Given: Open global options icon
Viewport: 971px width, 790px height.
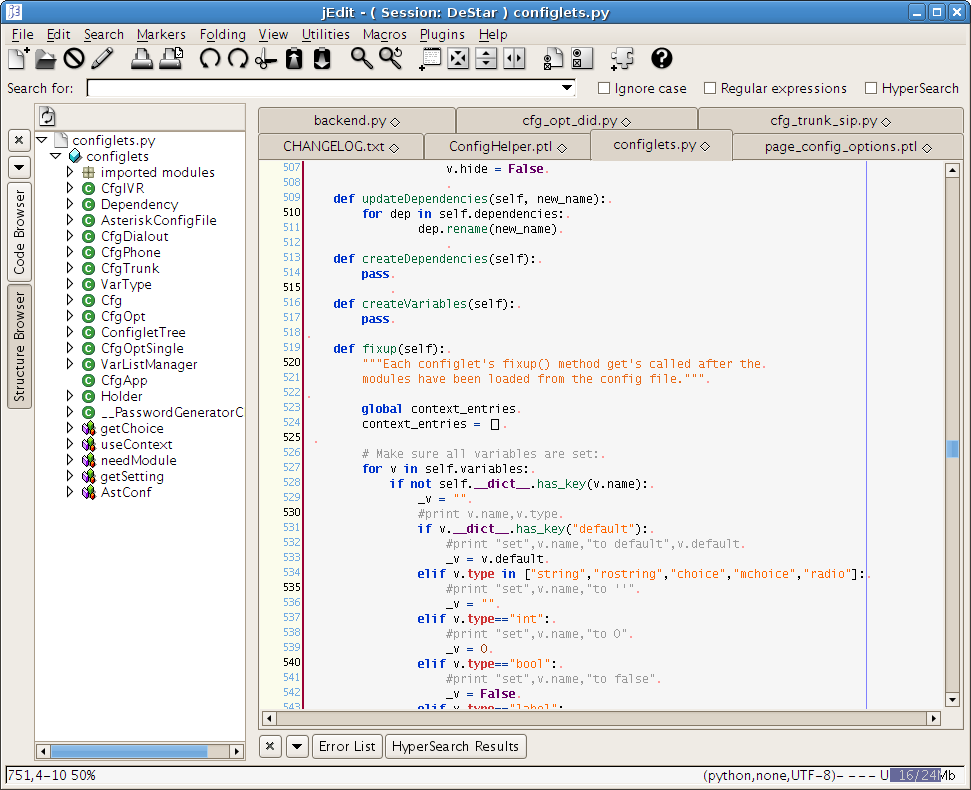Looking at the screenshot, I should coord(581,59).
